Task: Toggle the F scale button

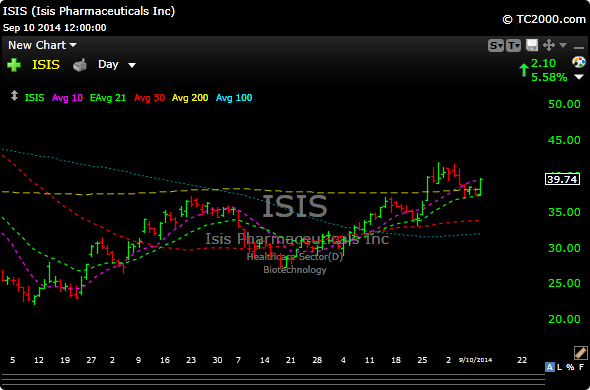Action: (x=581, y=367)
